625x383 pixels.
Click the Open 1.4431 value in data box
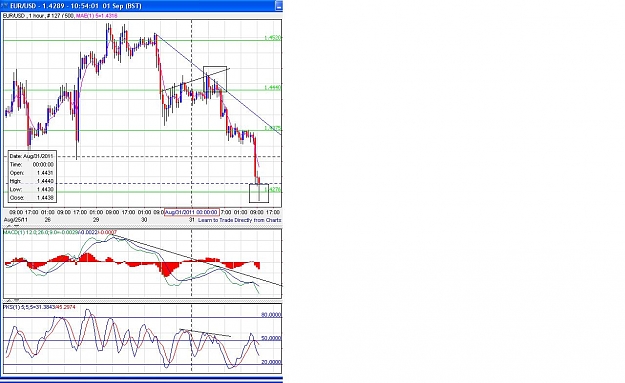(x=45, y=173)
